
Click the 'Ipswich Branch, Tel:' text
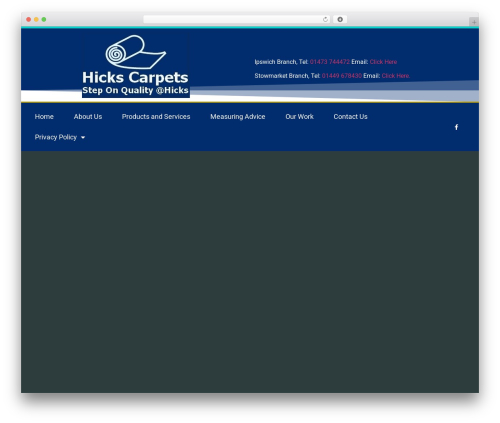[281, 62]
